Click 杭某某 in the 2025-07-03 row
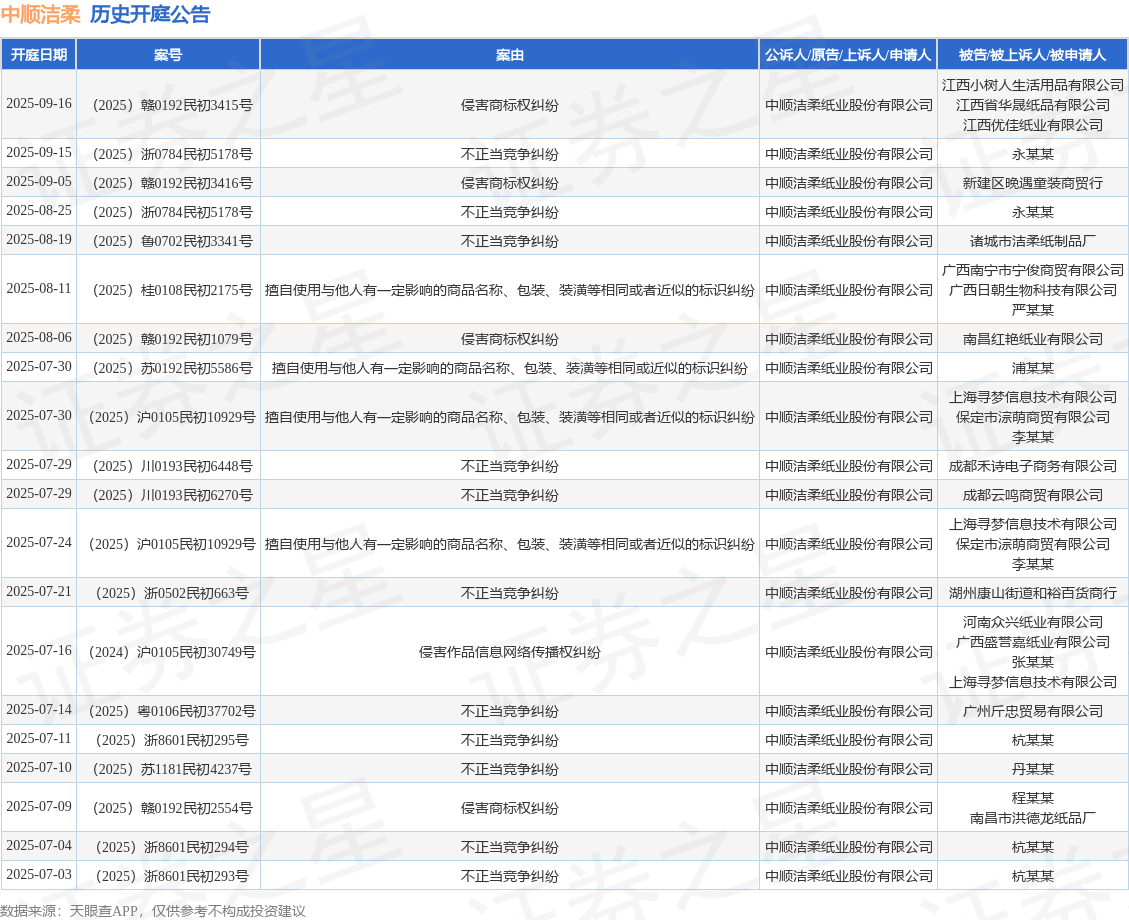1129x920 pixels. click(1033, 875)
